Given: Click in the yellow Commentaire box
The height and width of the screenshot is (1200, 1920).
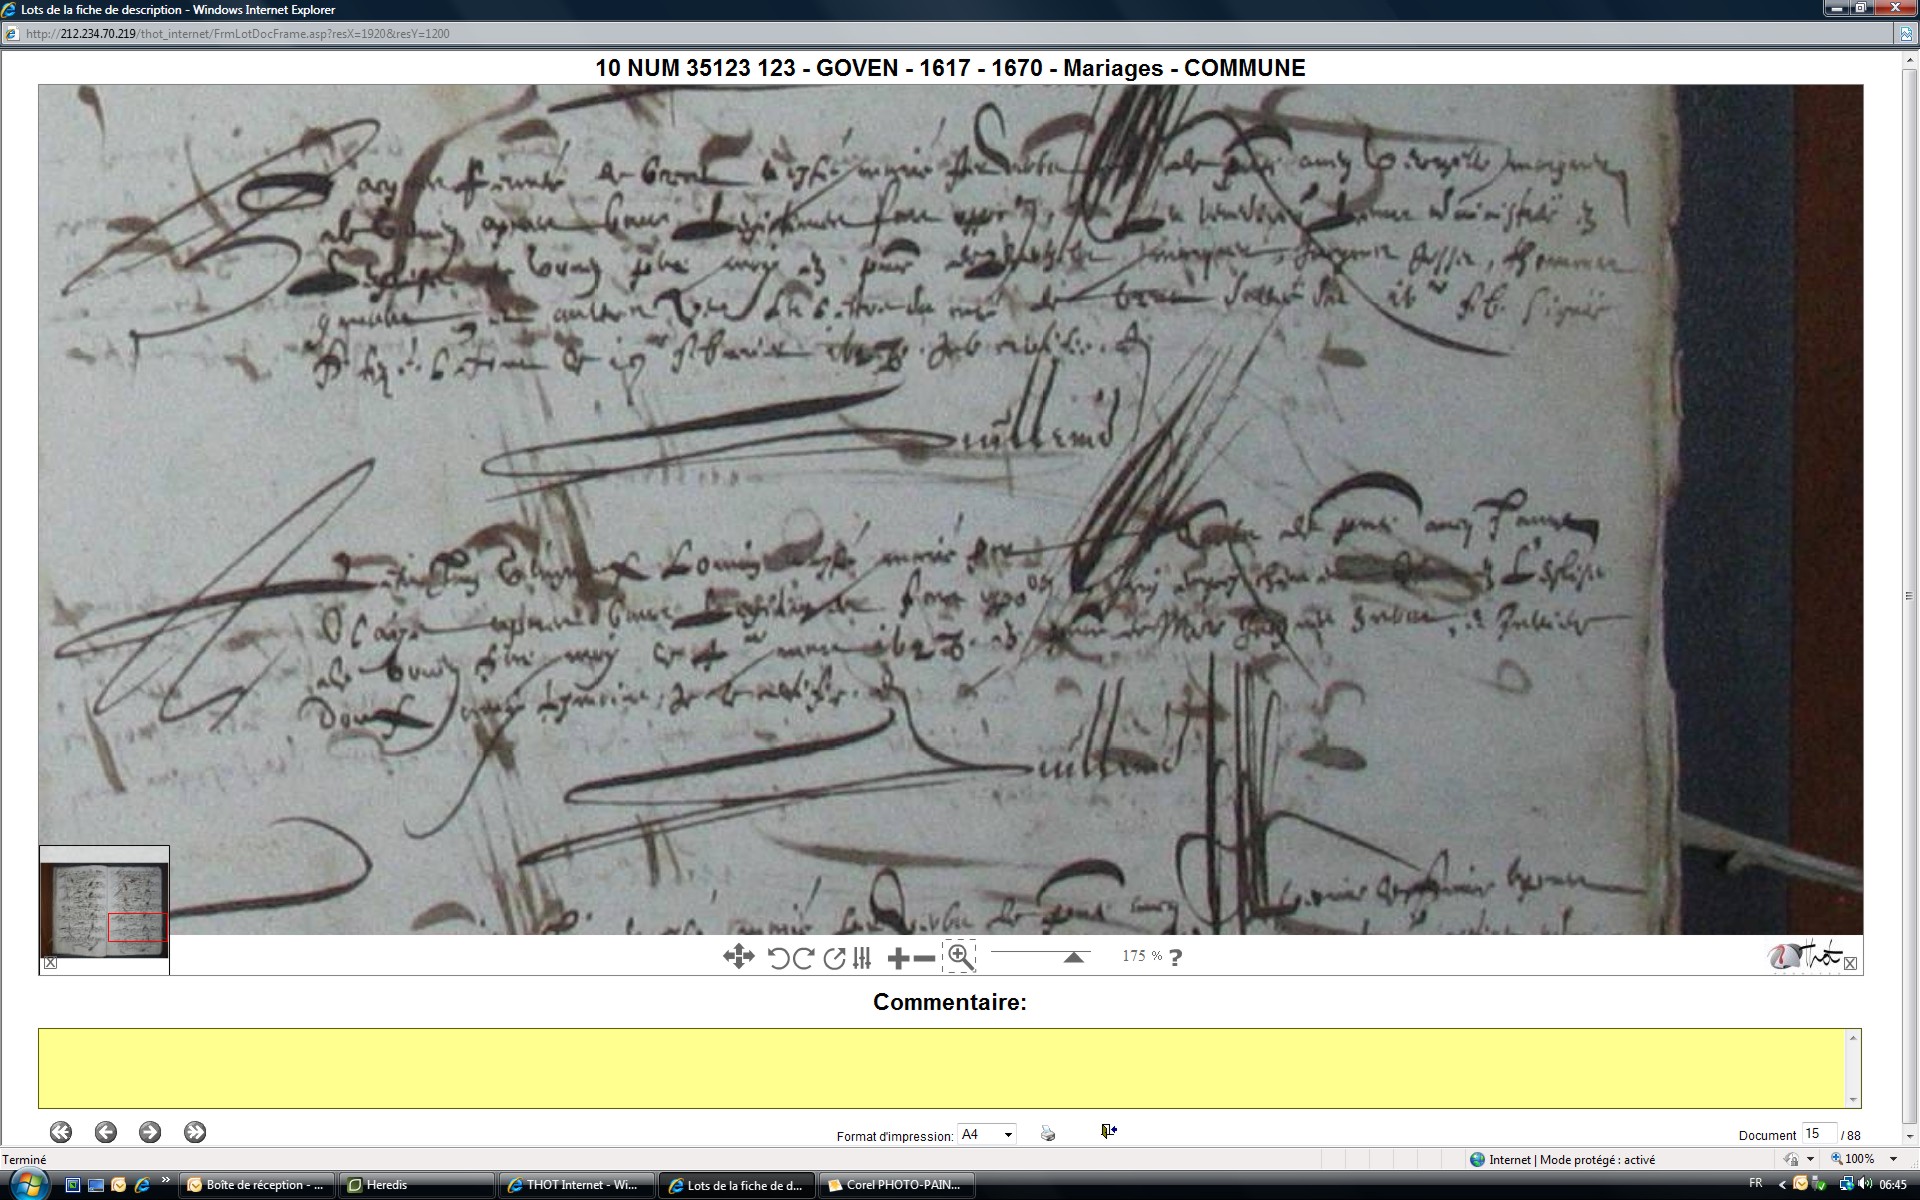Looking at the screenshot, I should [x=940, y=1067].
